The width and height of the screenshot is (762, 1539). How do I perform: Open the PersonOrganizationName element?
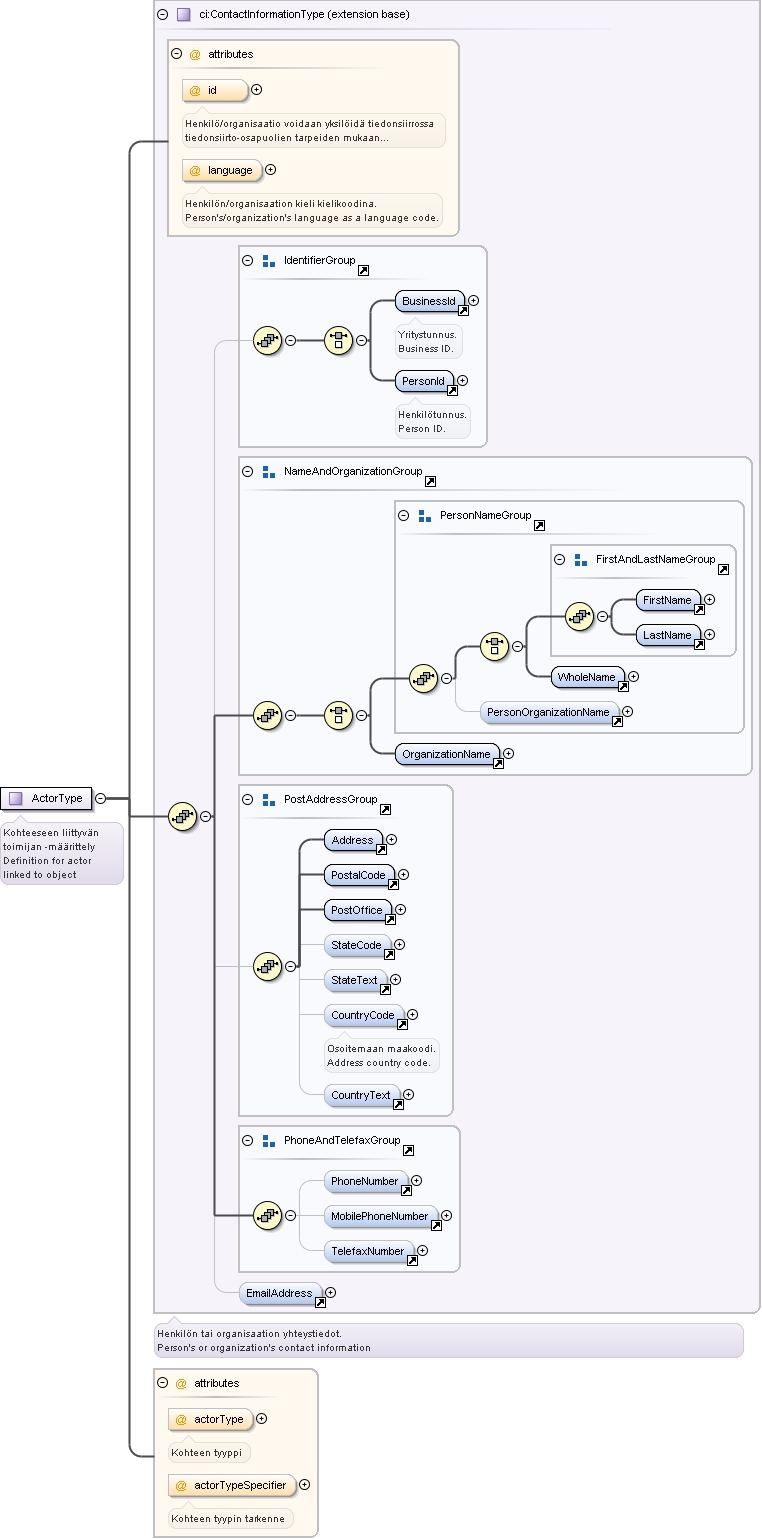(x=549, y=712)
